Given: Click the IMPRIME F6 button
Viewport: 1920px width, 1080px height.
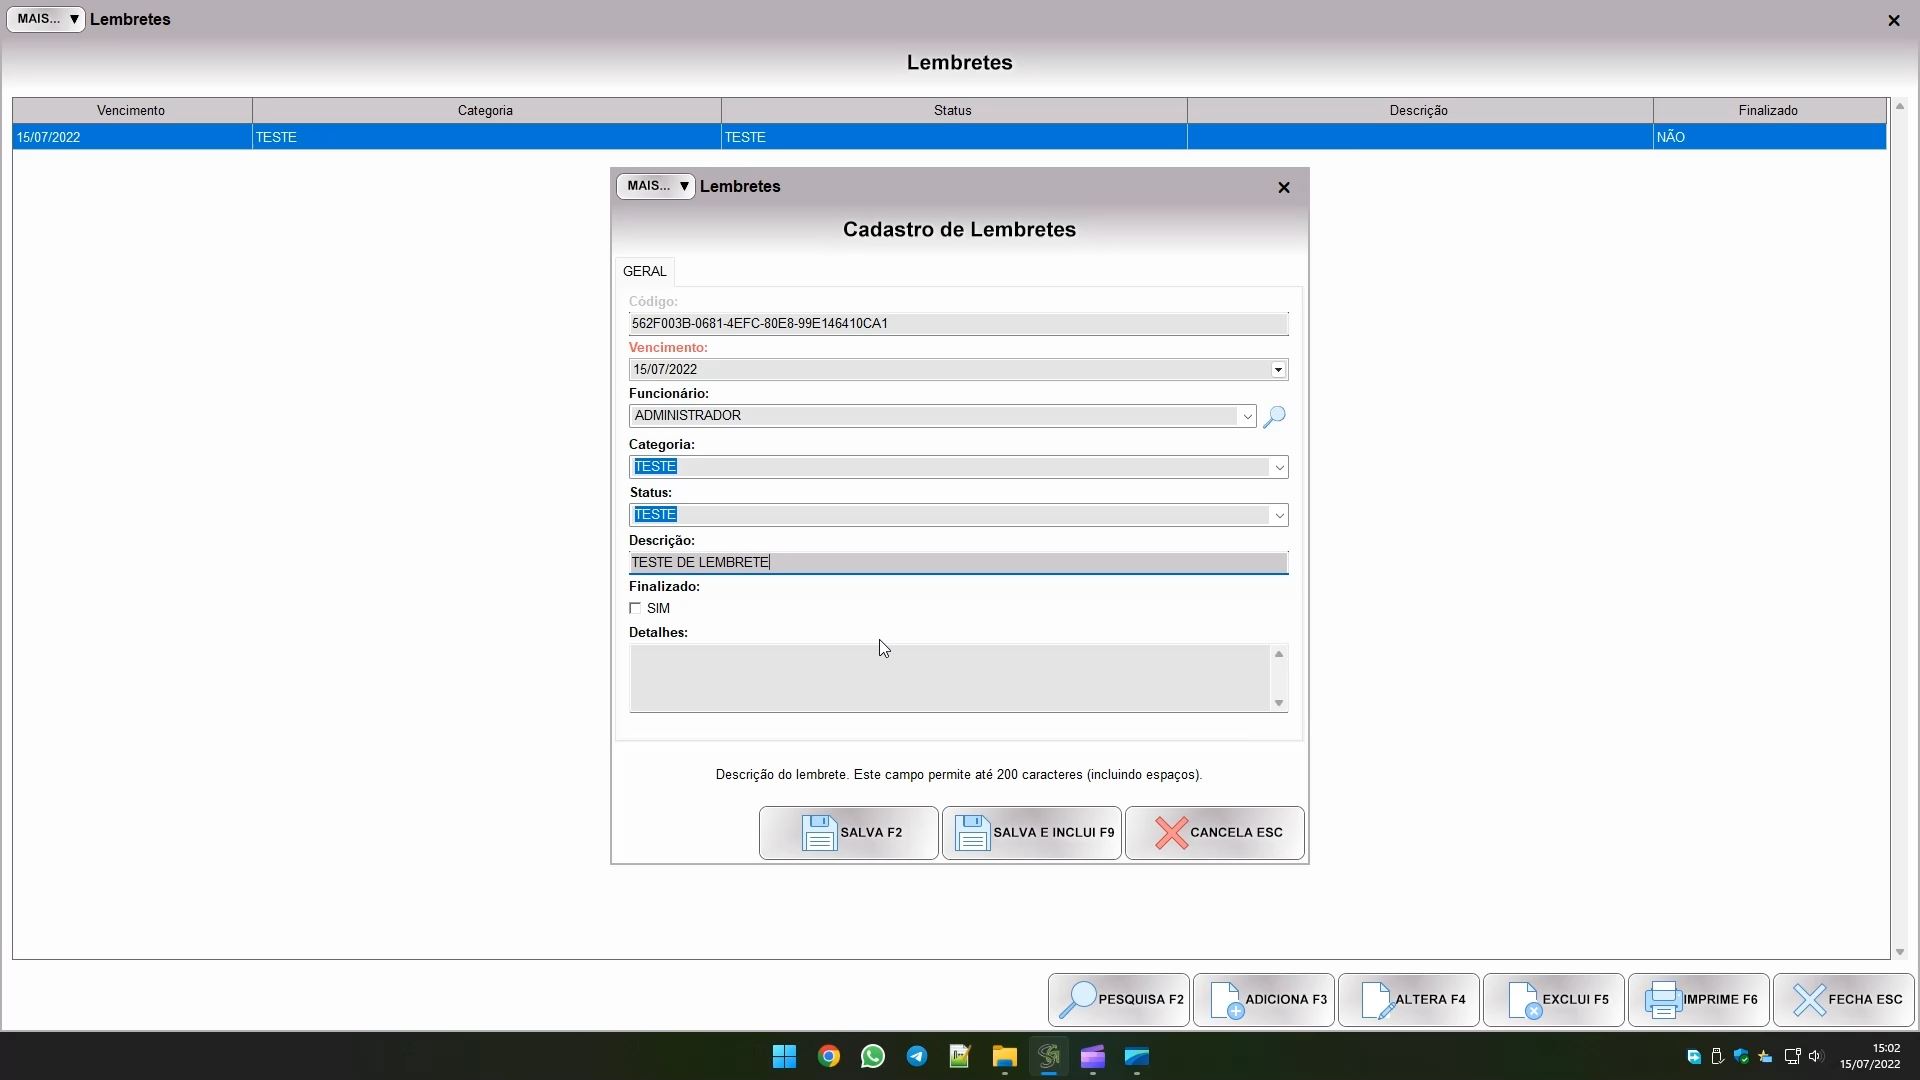Looking at the screenshot, I should pyautogui.click(x=1699, y=1000).
